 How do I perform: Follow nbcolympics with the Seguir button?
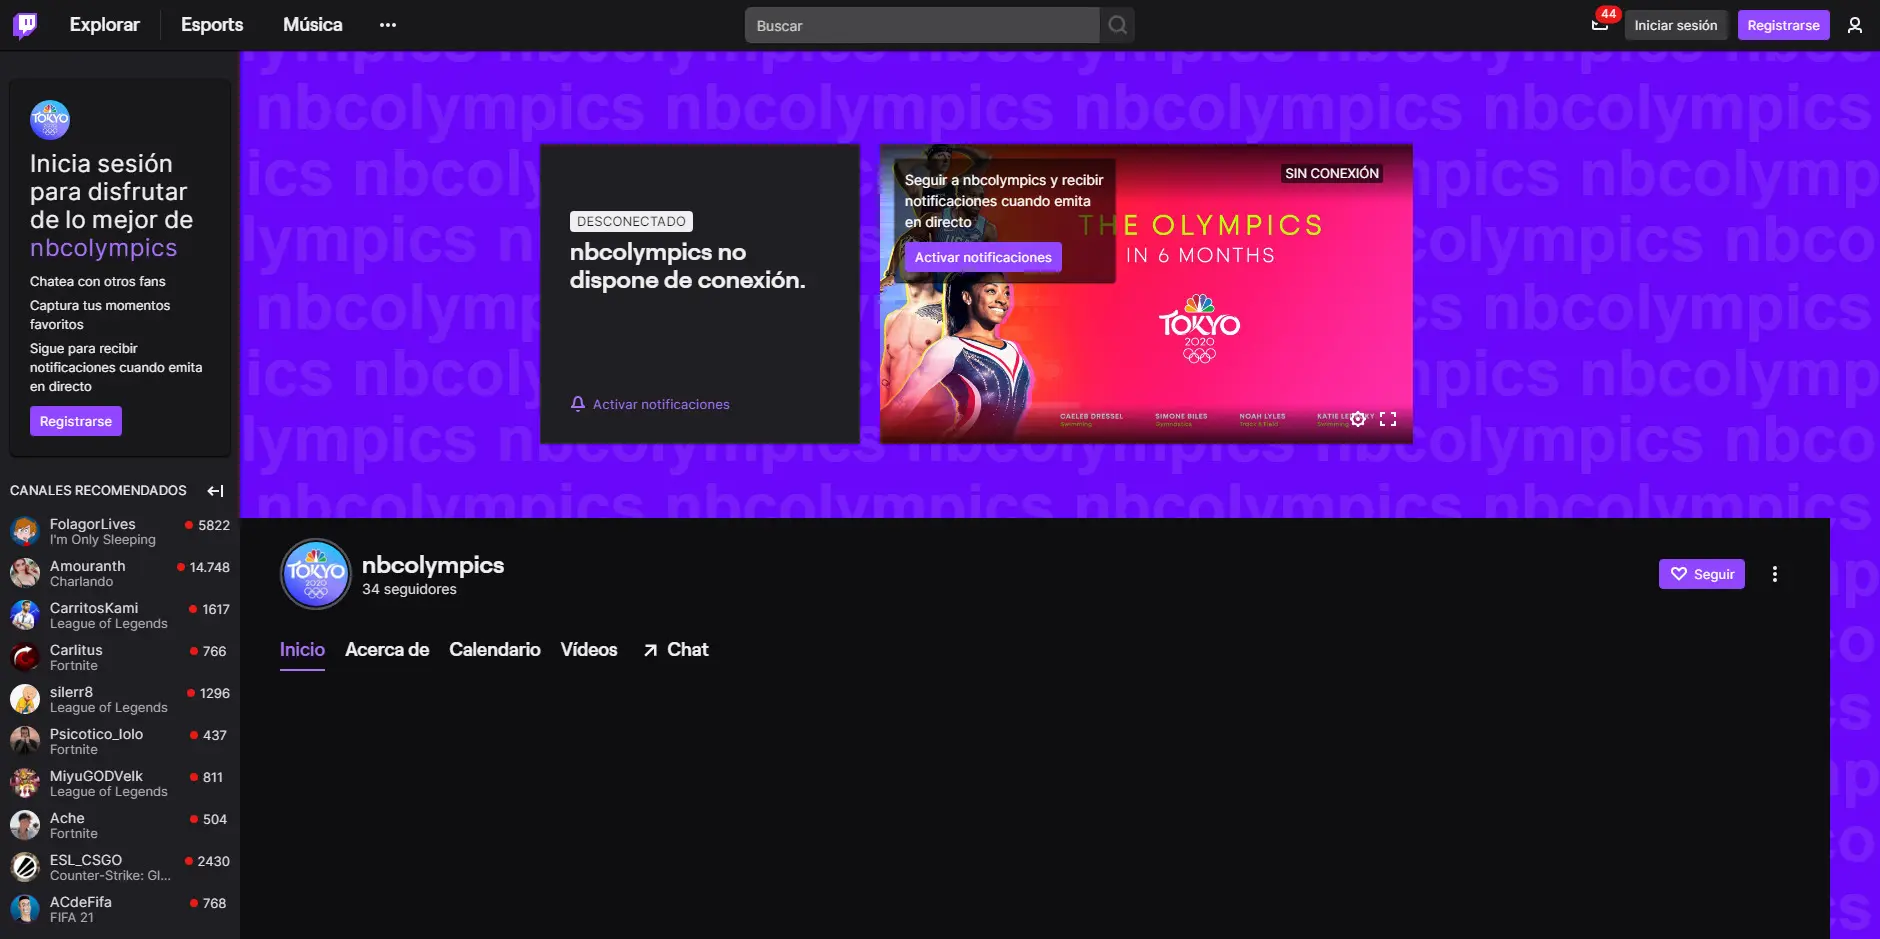tap(1702, 574)
